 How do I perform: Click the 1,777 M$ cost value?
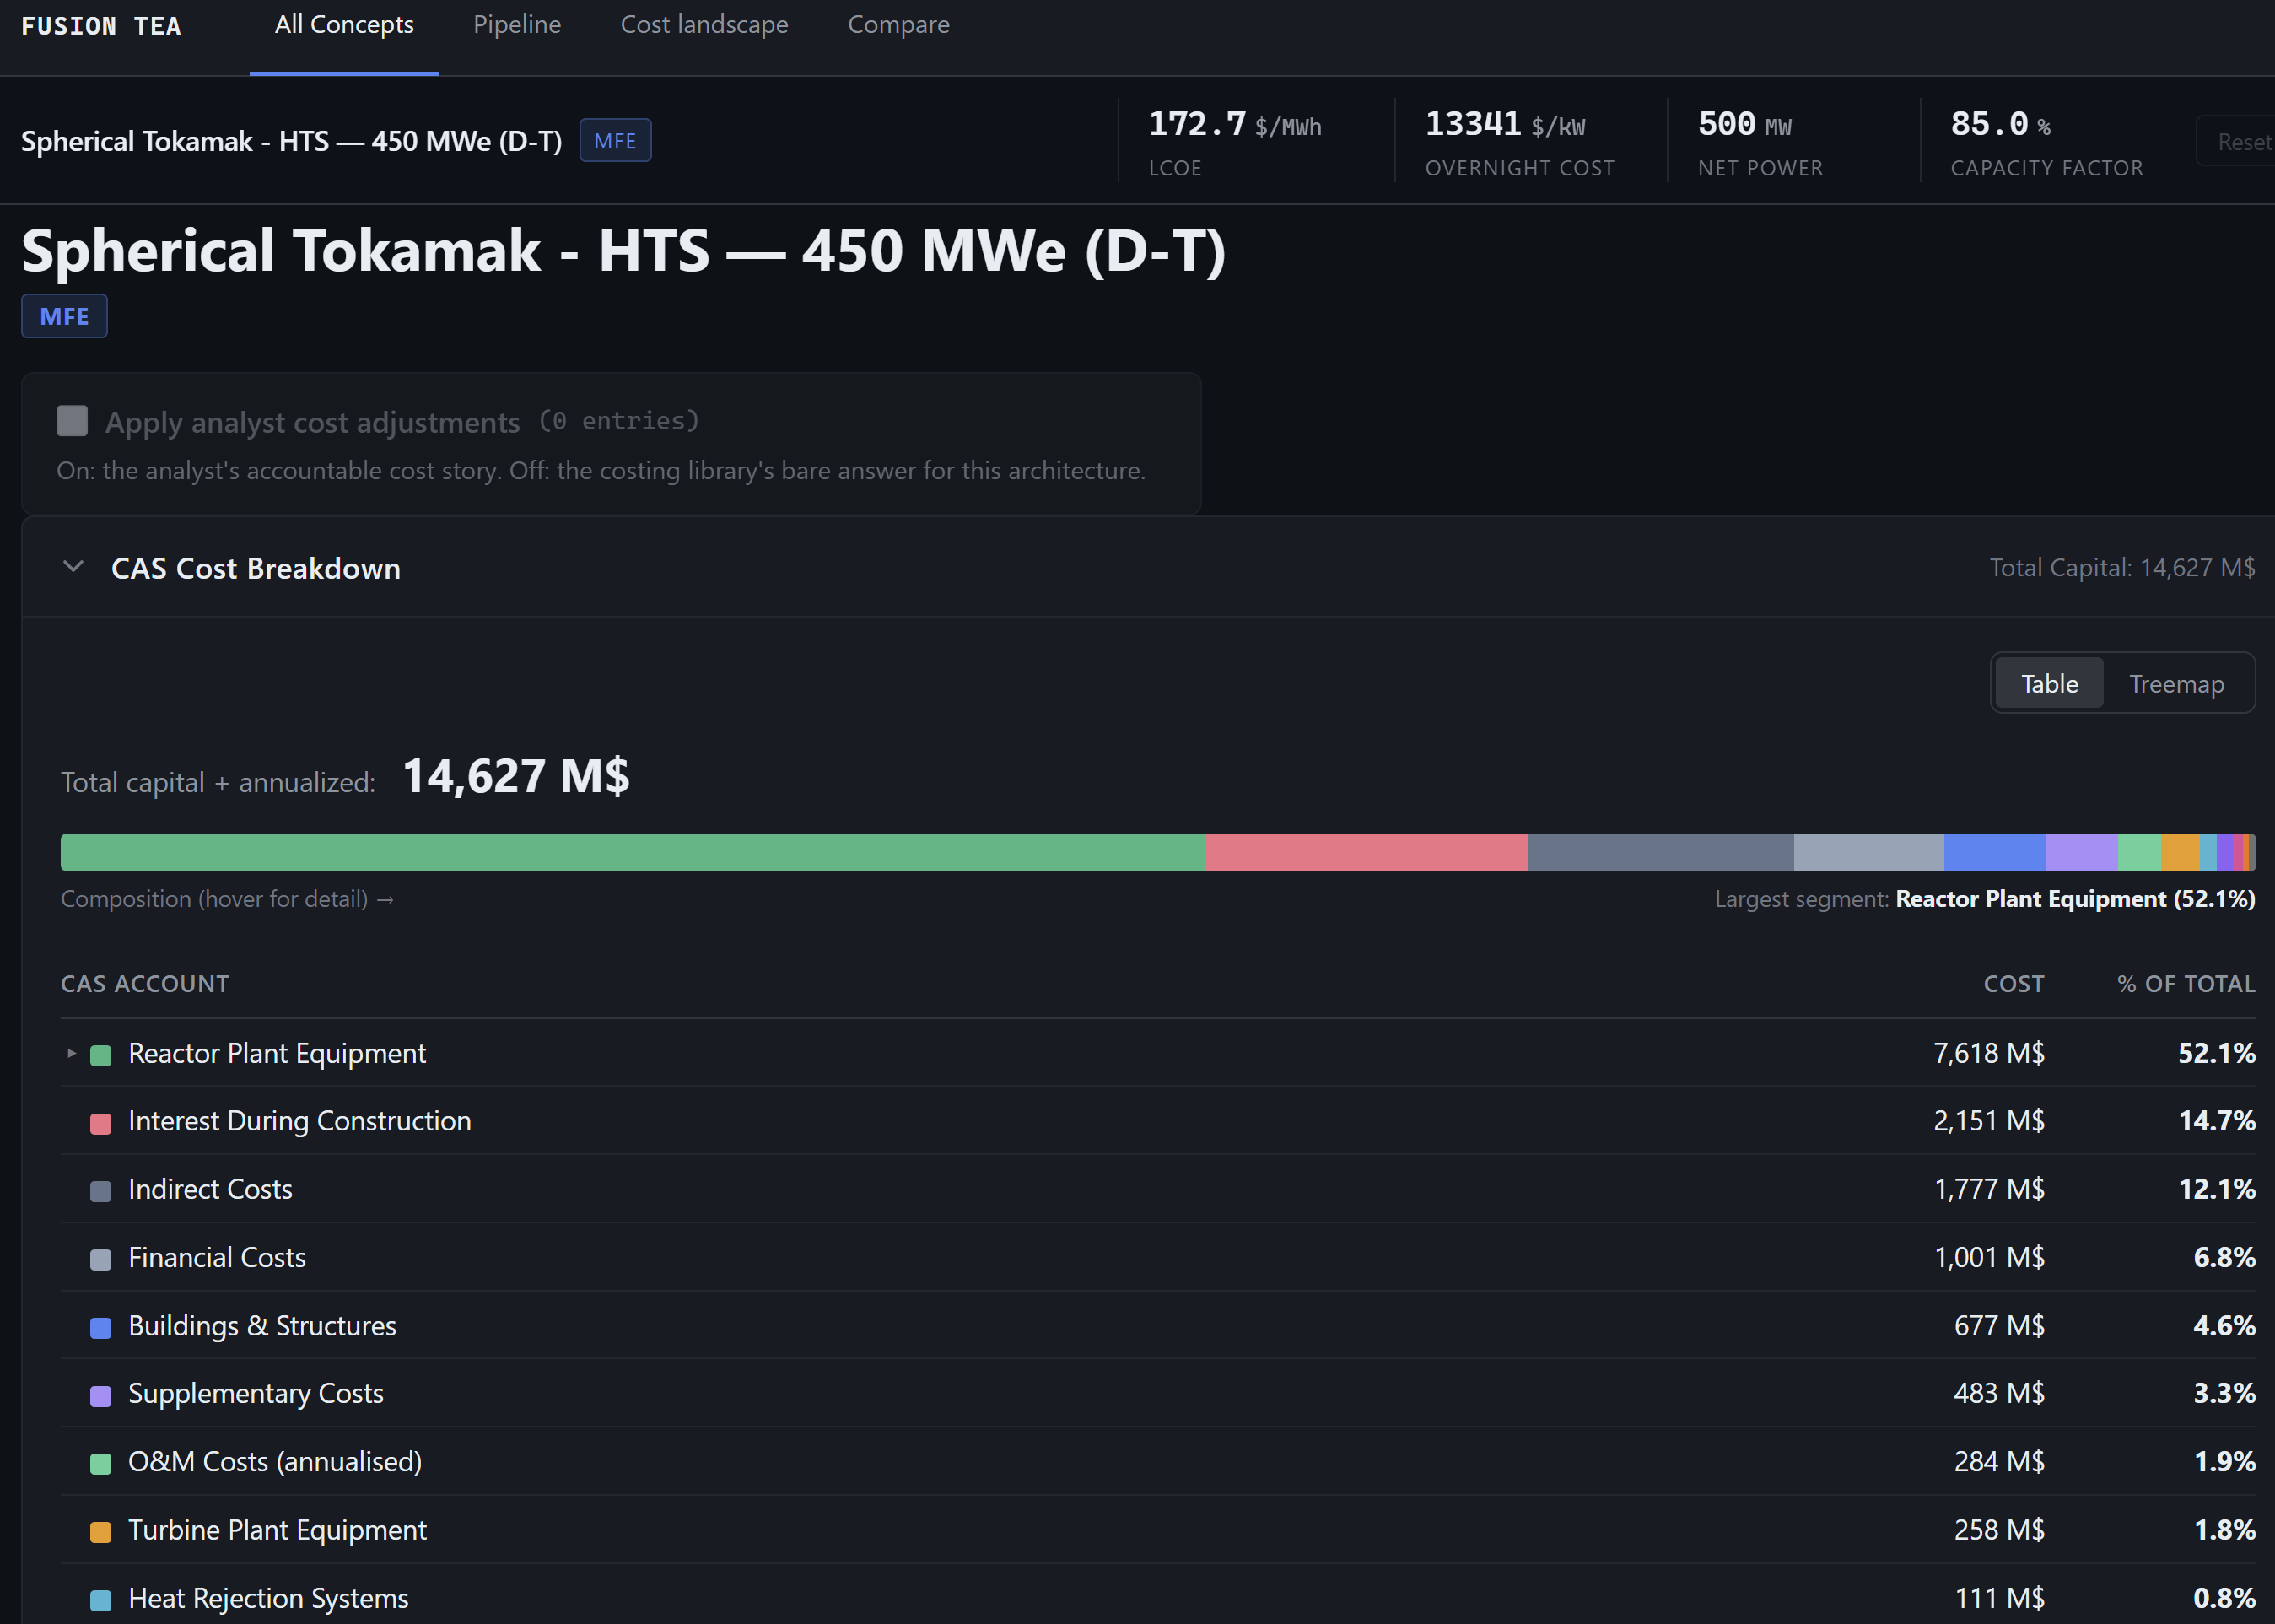[1989, 1189]
